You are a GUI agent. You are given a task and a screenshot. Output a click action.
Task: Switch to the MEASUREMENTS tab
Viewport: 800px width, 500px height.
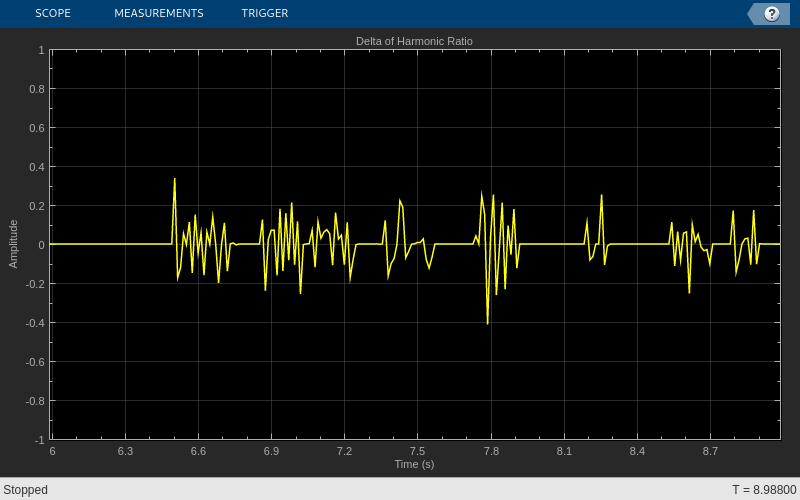pos(159,13)
